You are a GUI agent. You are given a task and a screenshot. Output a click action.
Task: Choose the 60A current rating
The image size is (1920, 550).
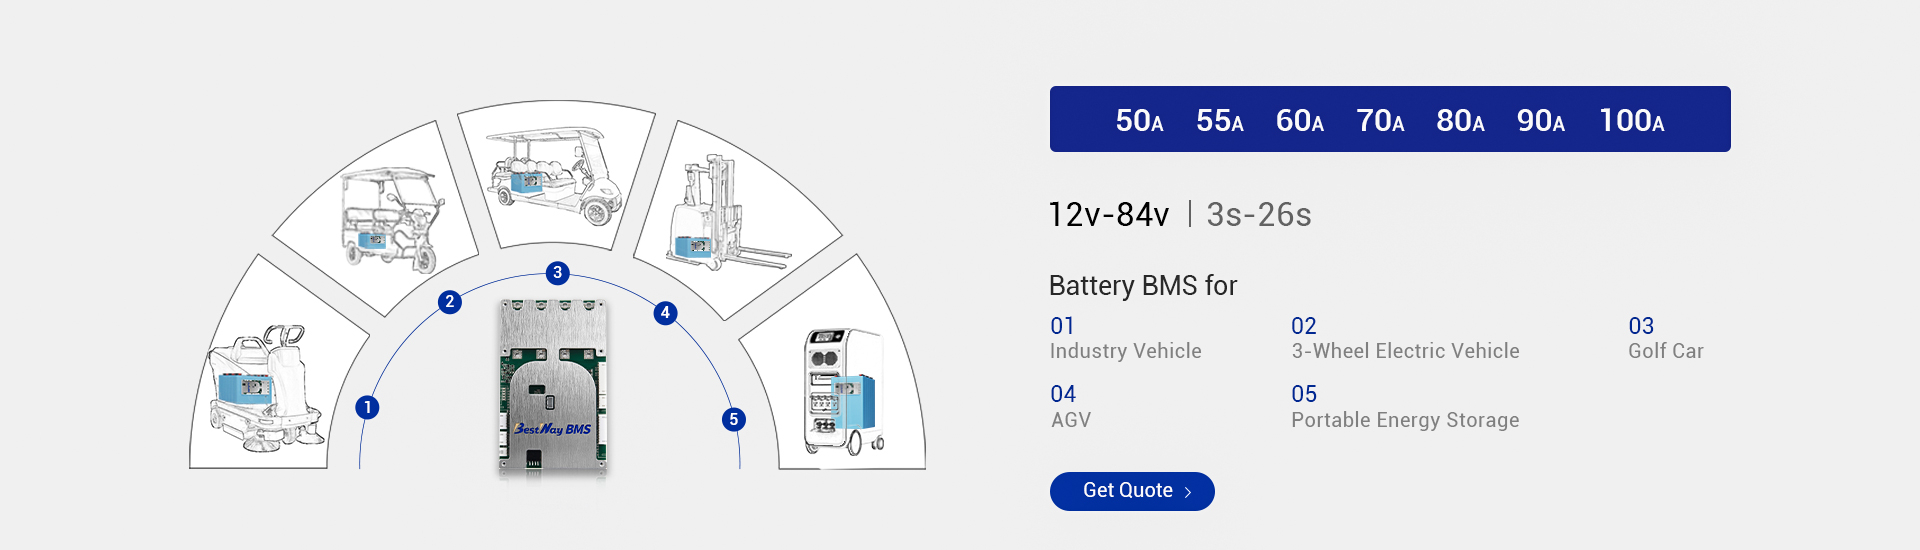click(1300, 121)
